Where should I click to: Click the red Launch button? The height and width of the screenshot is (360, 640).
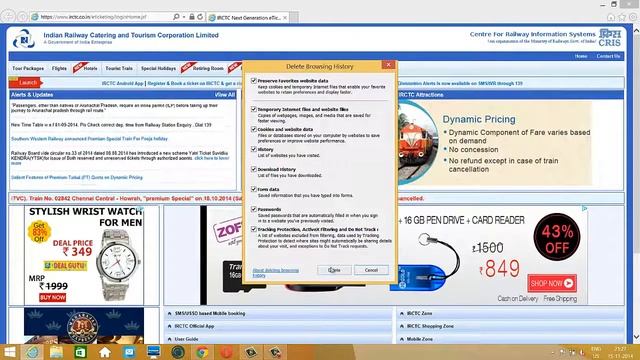click(26, 83)
